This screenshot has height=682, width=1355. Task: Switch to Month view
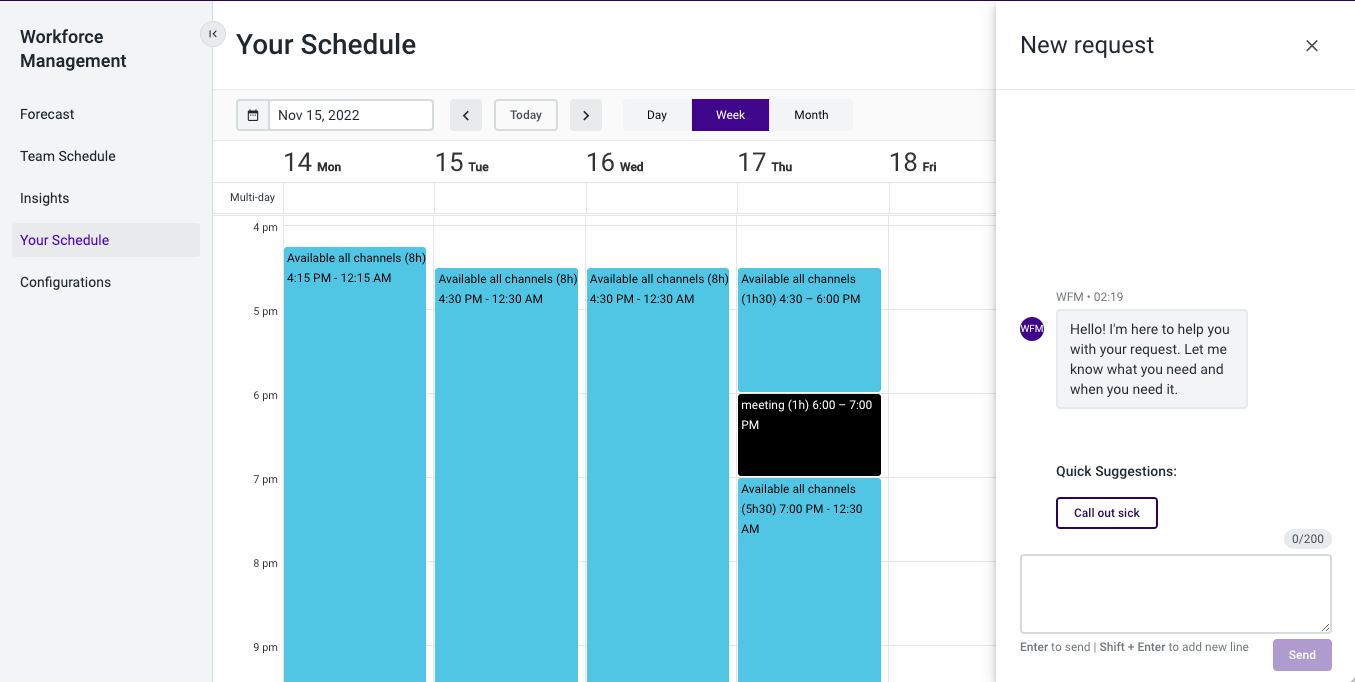tap(811, 115)
